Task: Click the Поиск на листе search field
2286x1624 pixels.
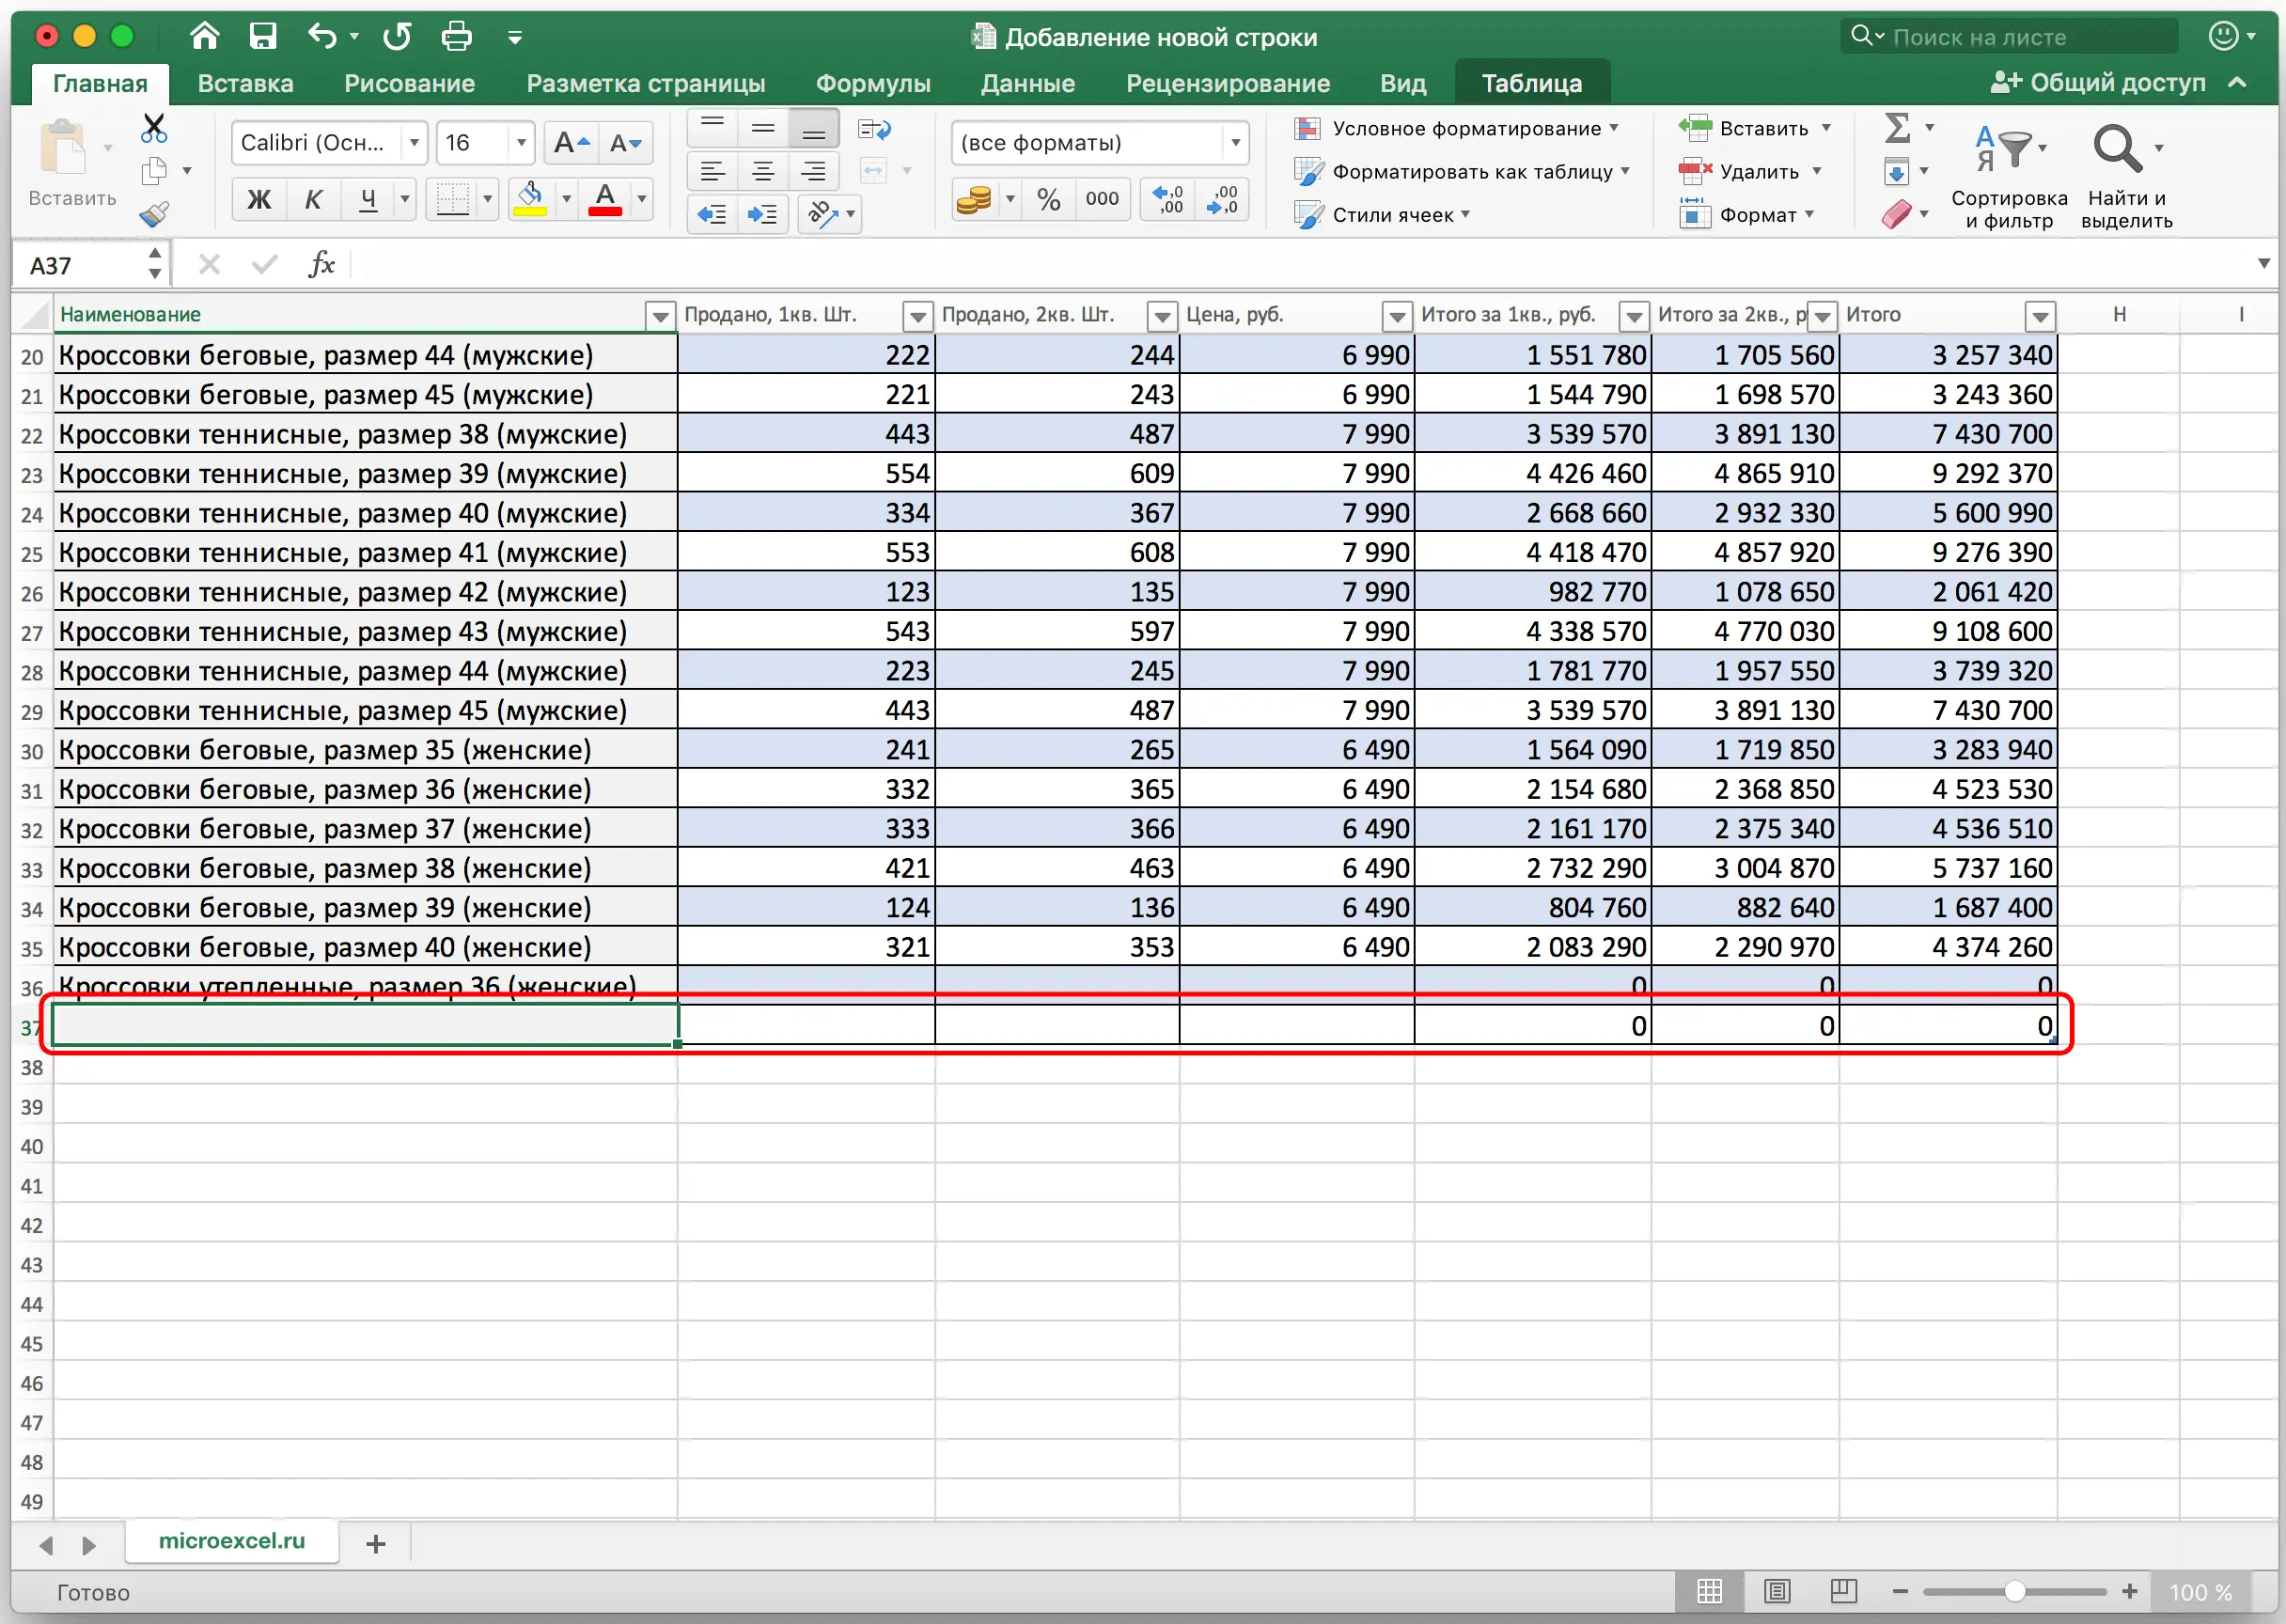Action: click(x=2010, y=36)
